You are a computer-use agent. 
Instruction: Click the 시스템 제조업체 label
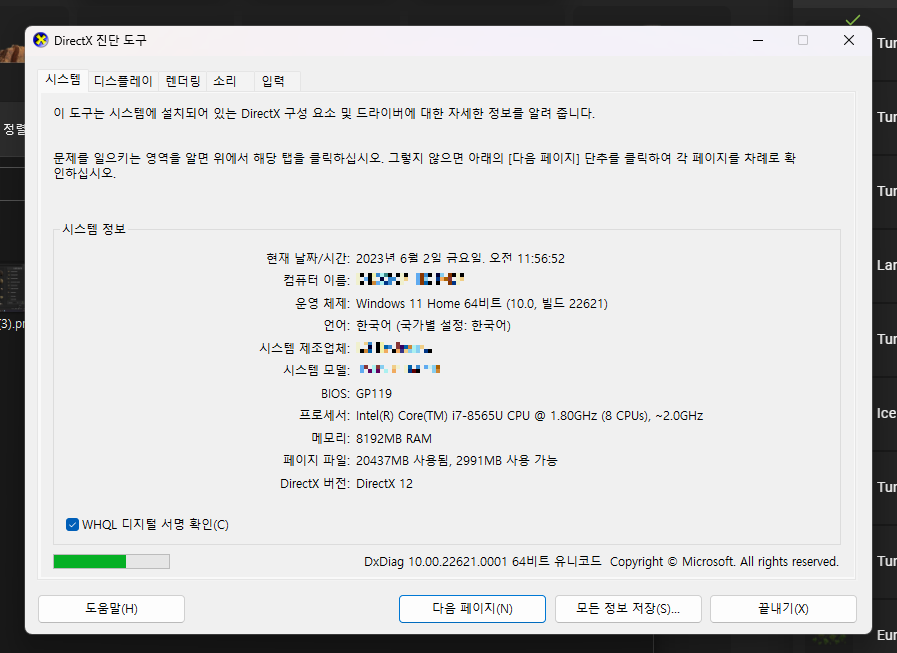coord(304,348)
